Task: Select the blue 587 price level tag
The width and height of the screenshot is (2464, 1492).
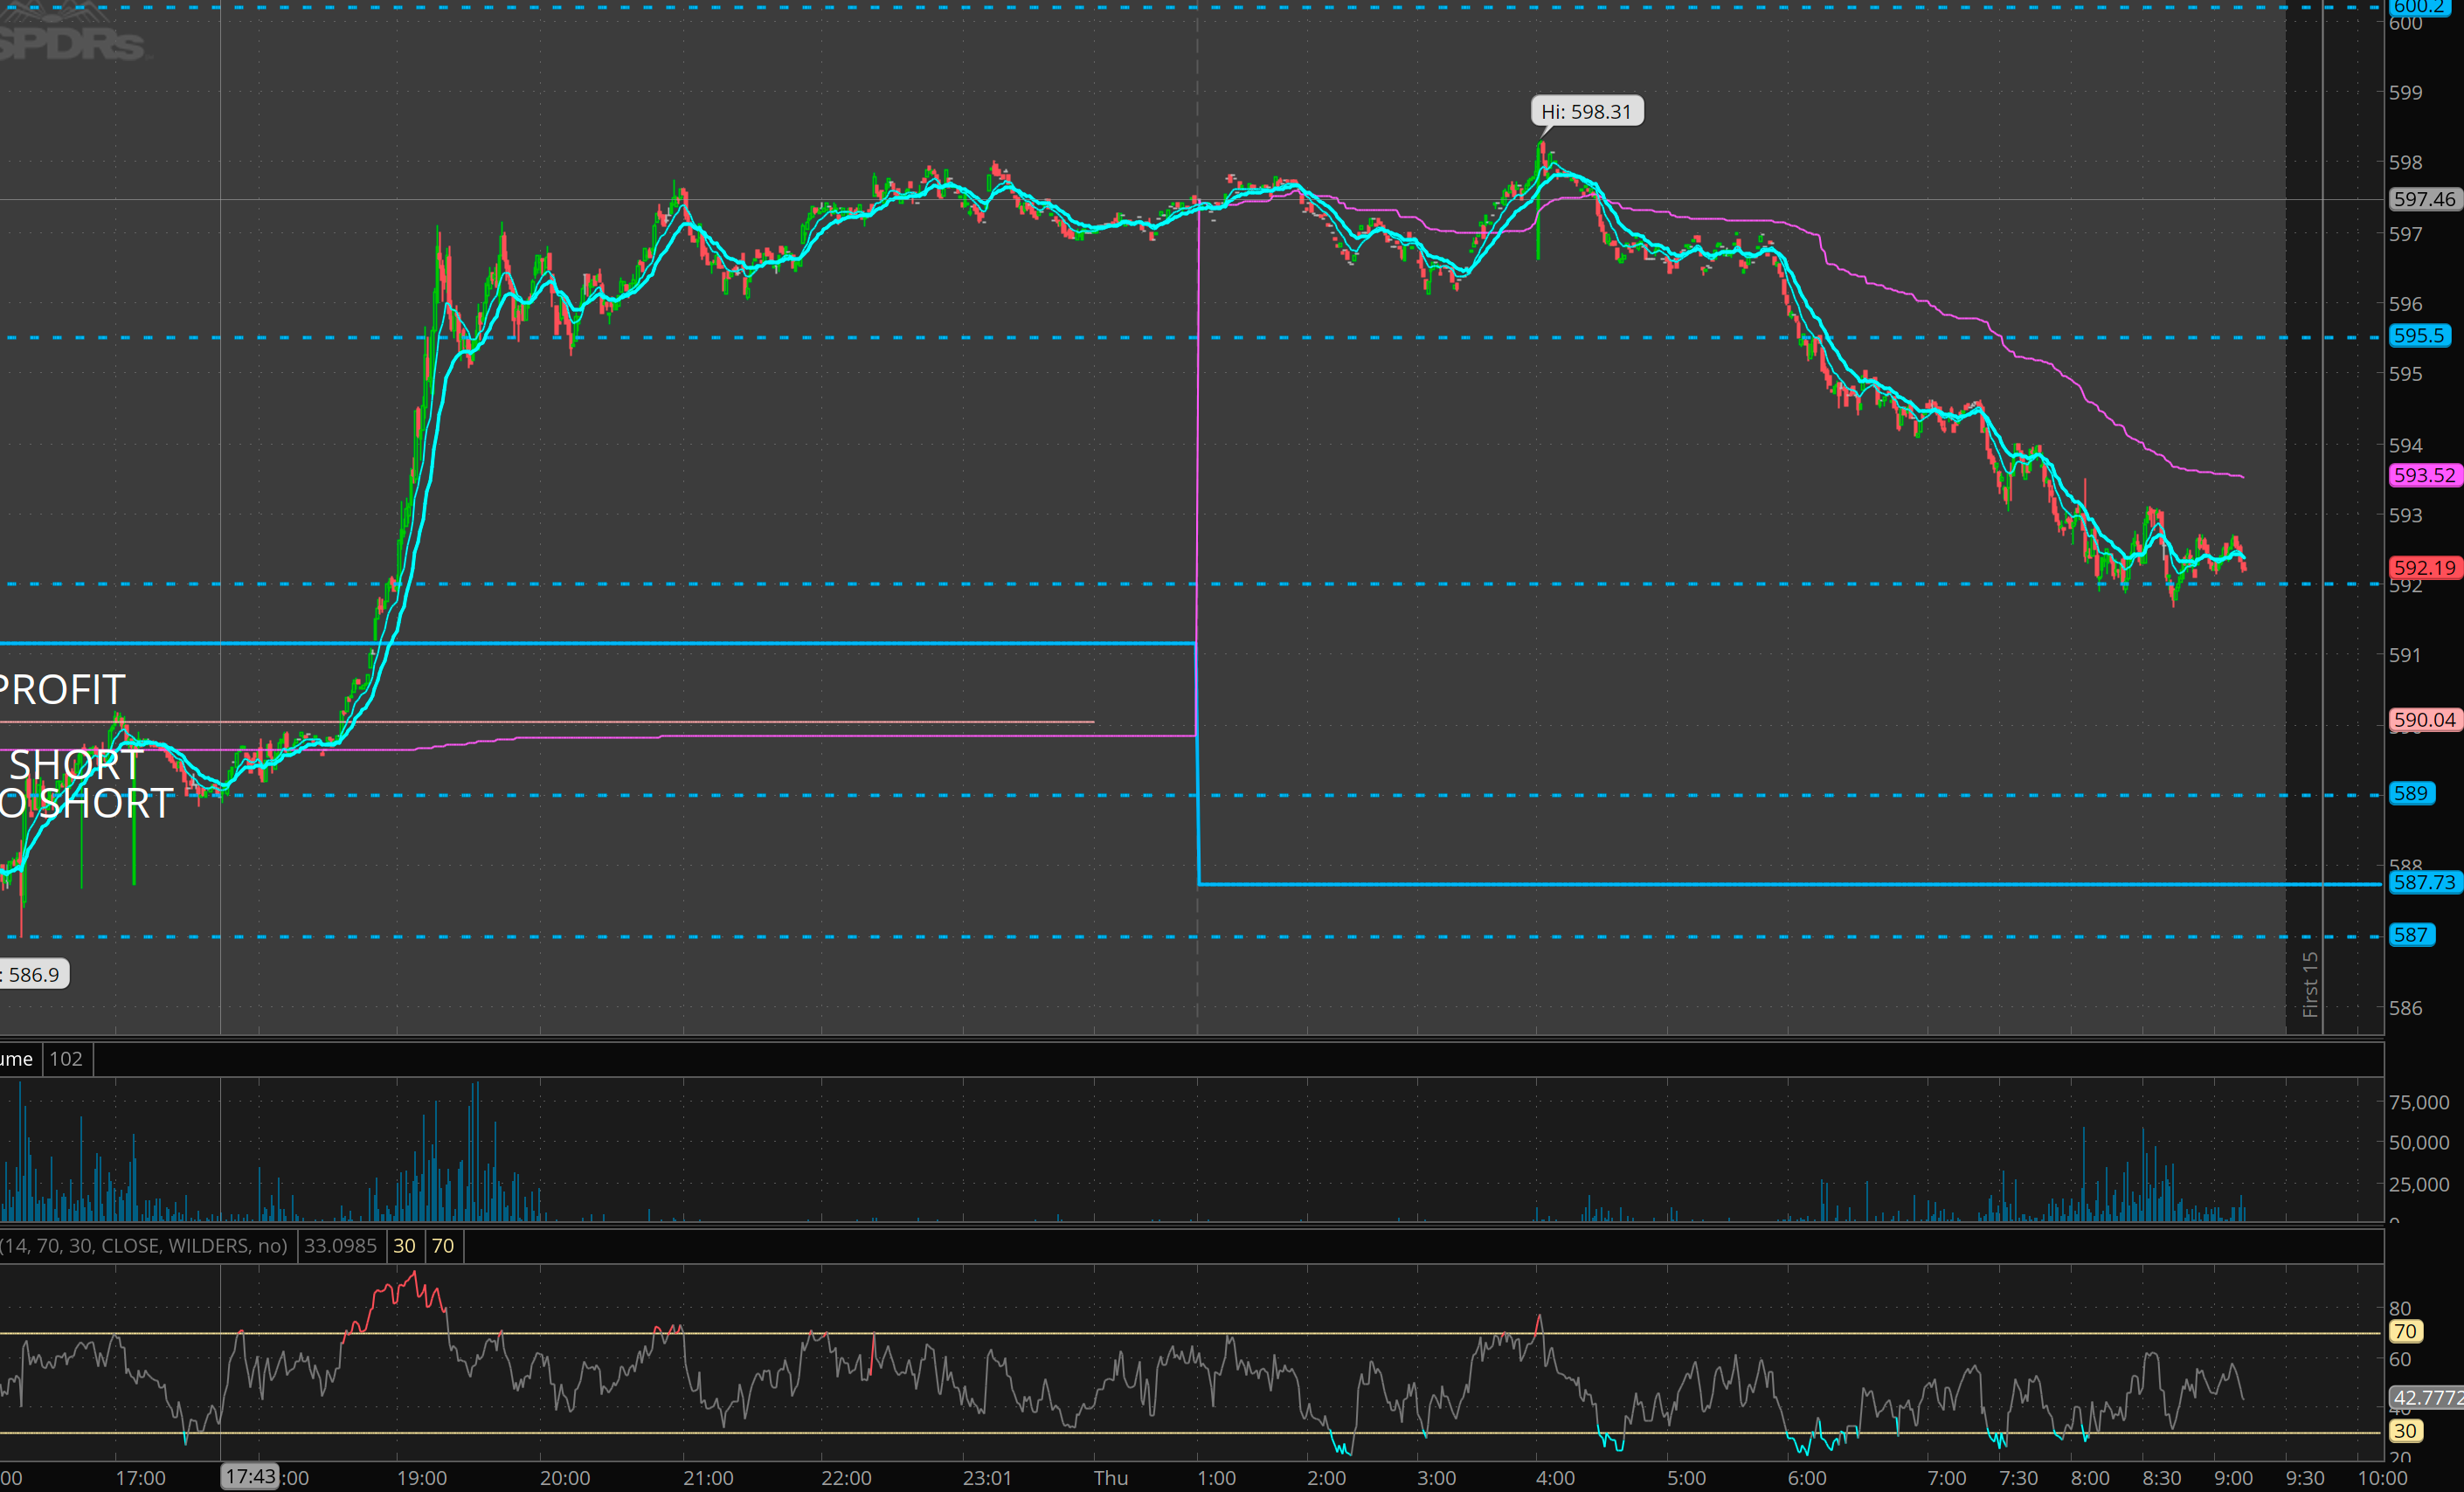Action: pos(2410,935)
